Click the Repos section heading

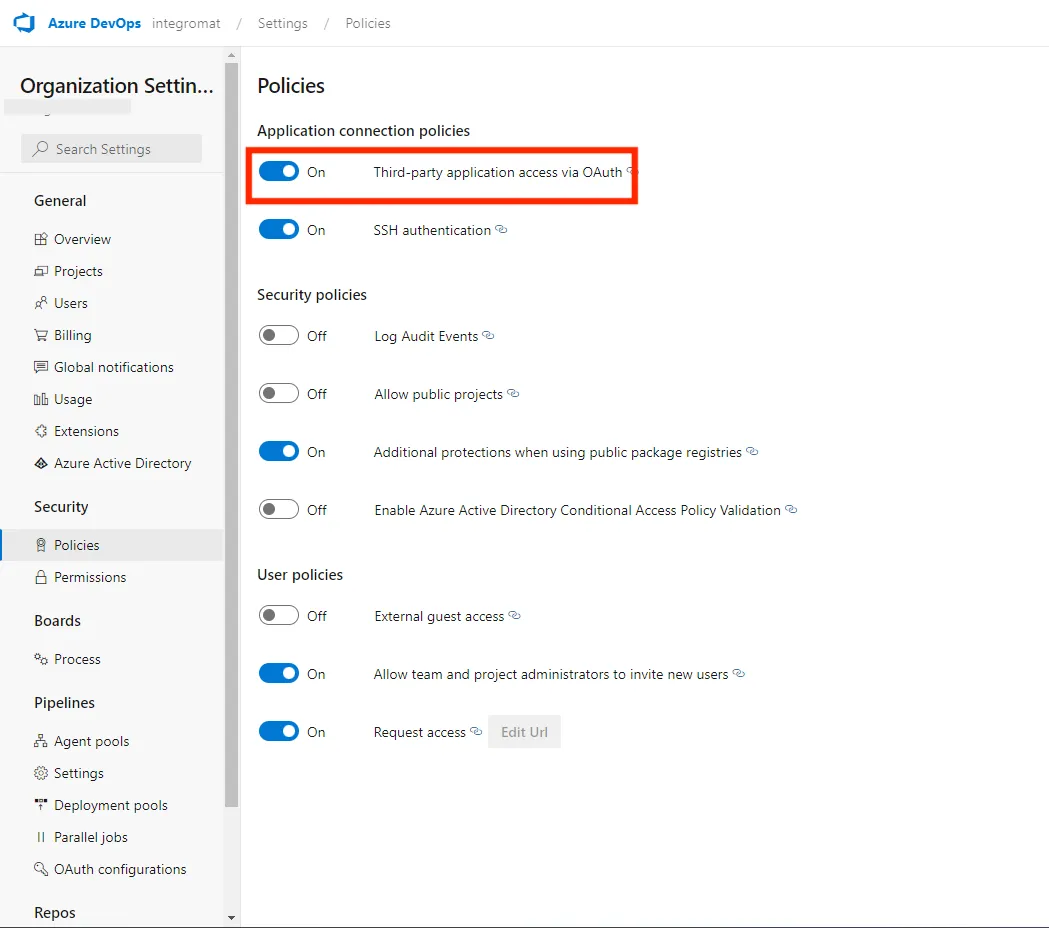pyautogui.click(x=55, y=913)
